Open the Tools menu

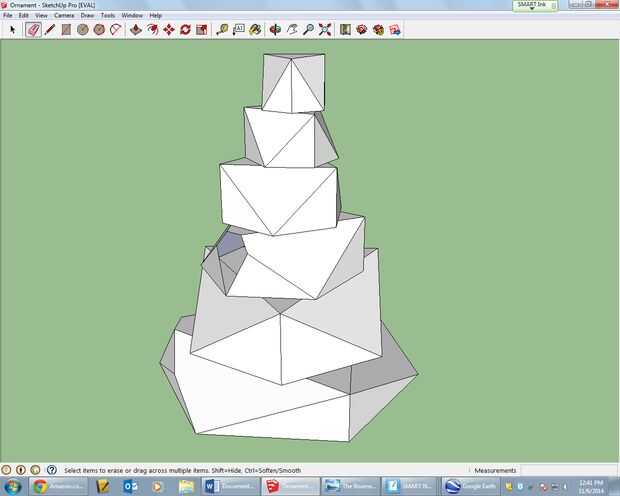tap(108, 15)
